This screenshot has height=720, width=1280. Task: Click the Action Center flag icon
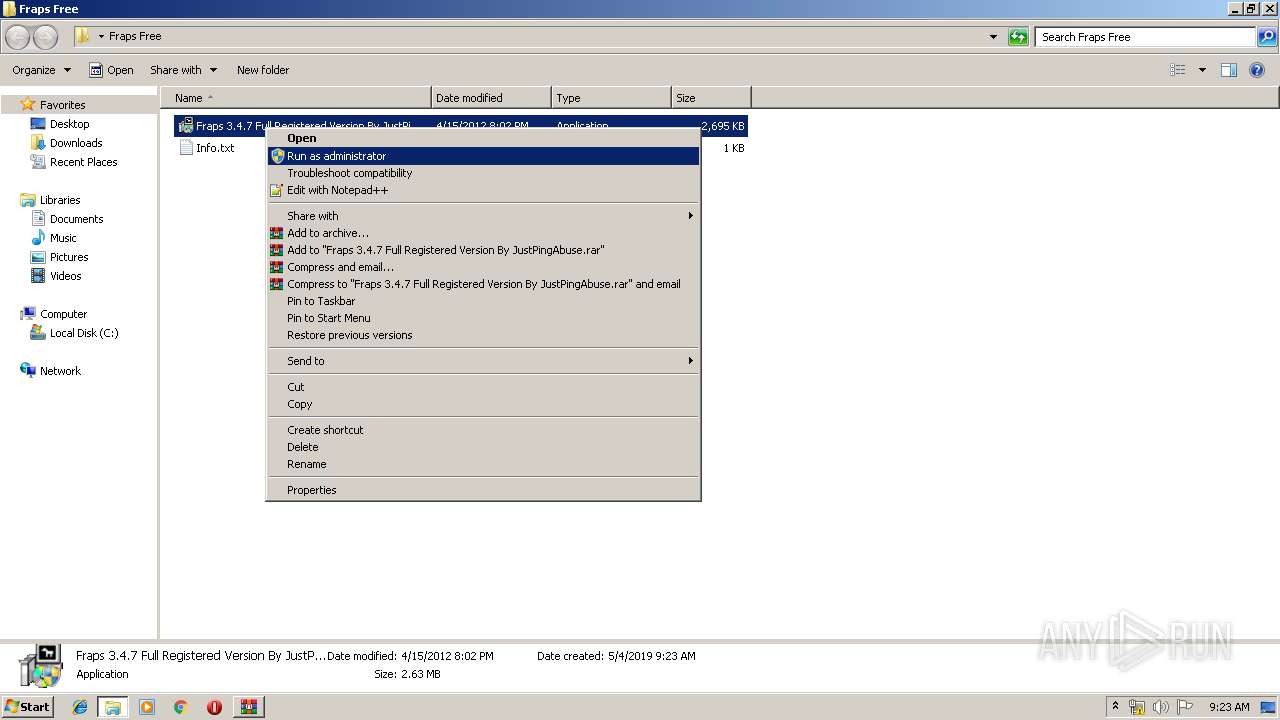(x=1184, y=707)
